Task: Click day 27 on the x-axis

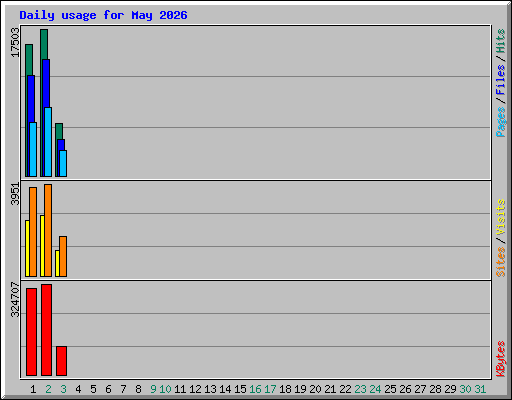Action: pyautogui.click(x=420, y=389)
